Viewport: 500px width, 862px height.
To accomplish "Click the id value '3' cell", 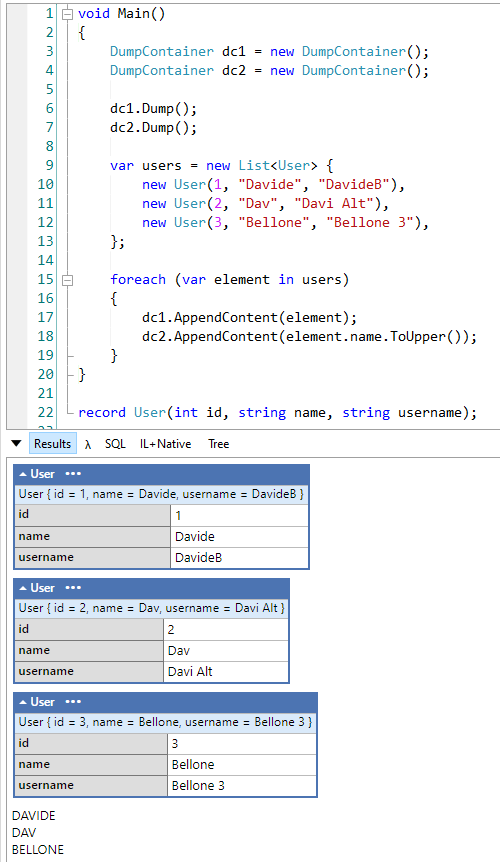I will point(242,743).
